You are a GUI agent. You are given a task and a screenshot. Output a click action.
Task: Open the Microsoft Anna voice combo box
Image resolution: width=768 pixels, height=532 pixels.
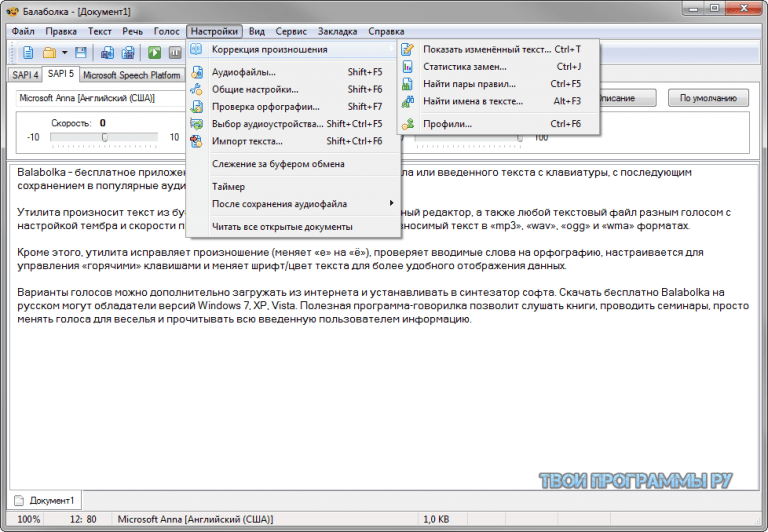click(x=100, y=98)
